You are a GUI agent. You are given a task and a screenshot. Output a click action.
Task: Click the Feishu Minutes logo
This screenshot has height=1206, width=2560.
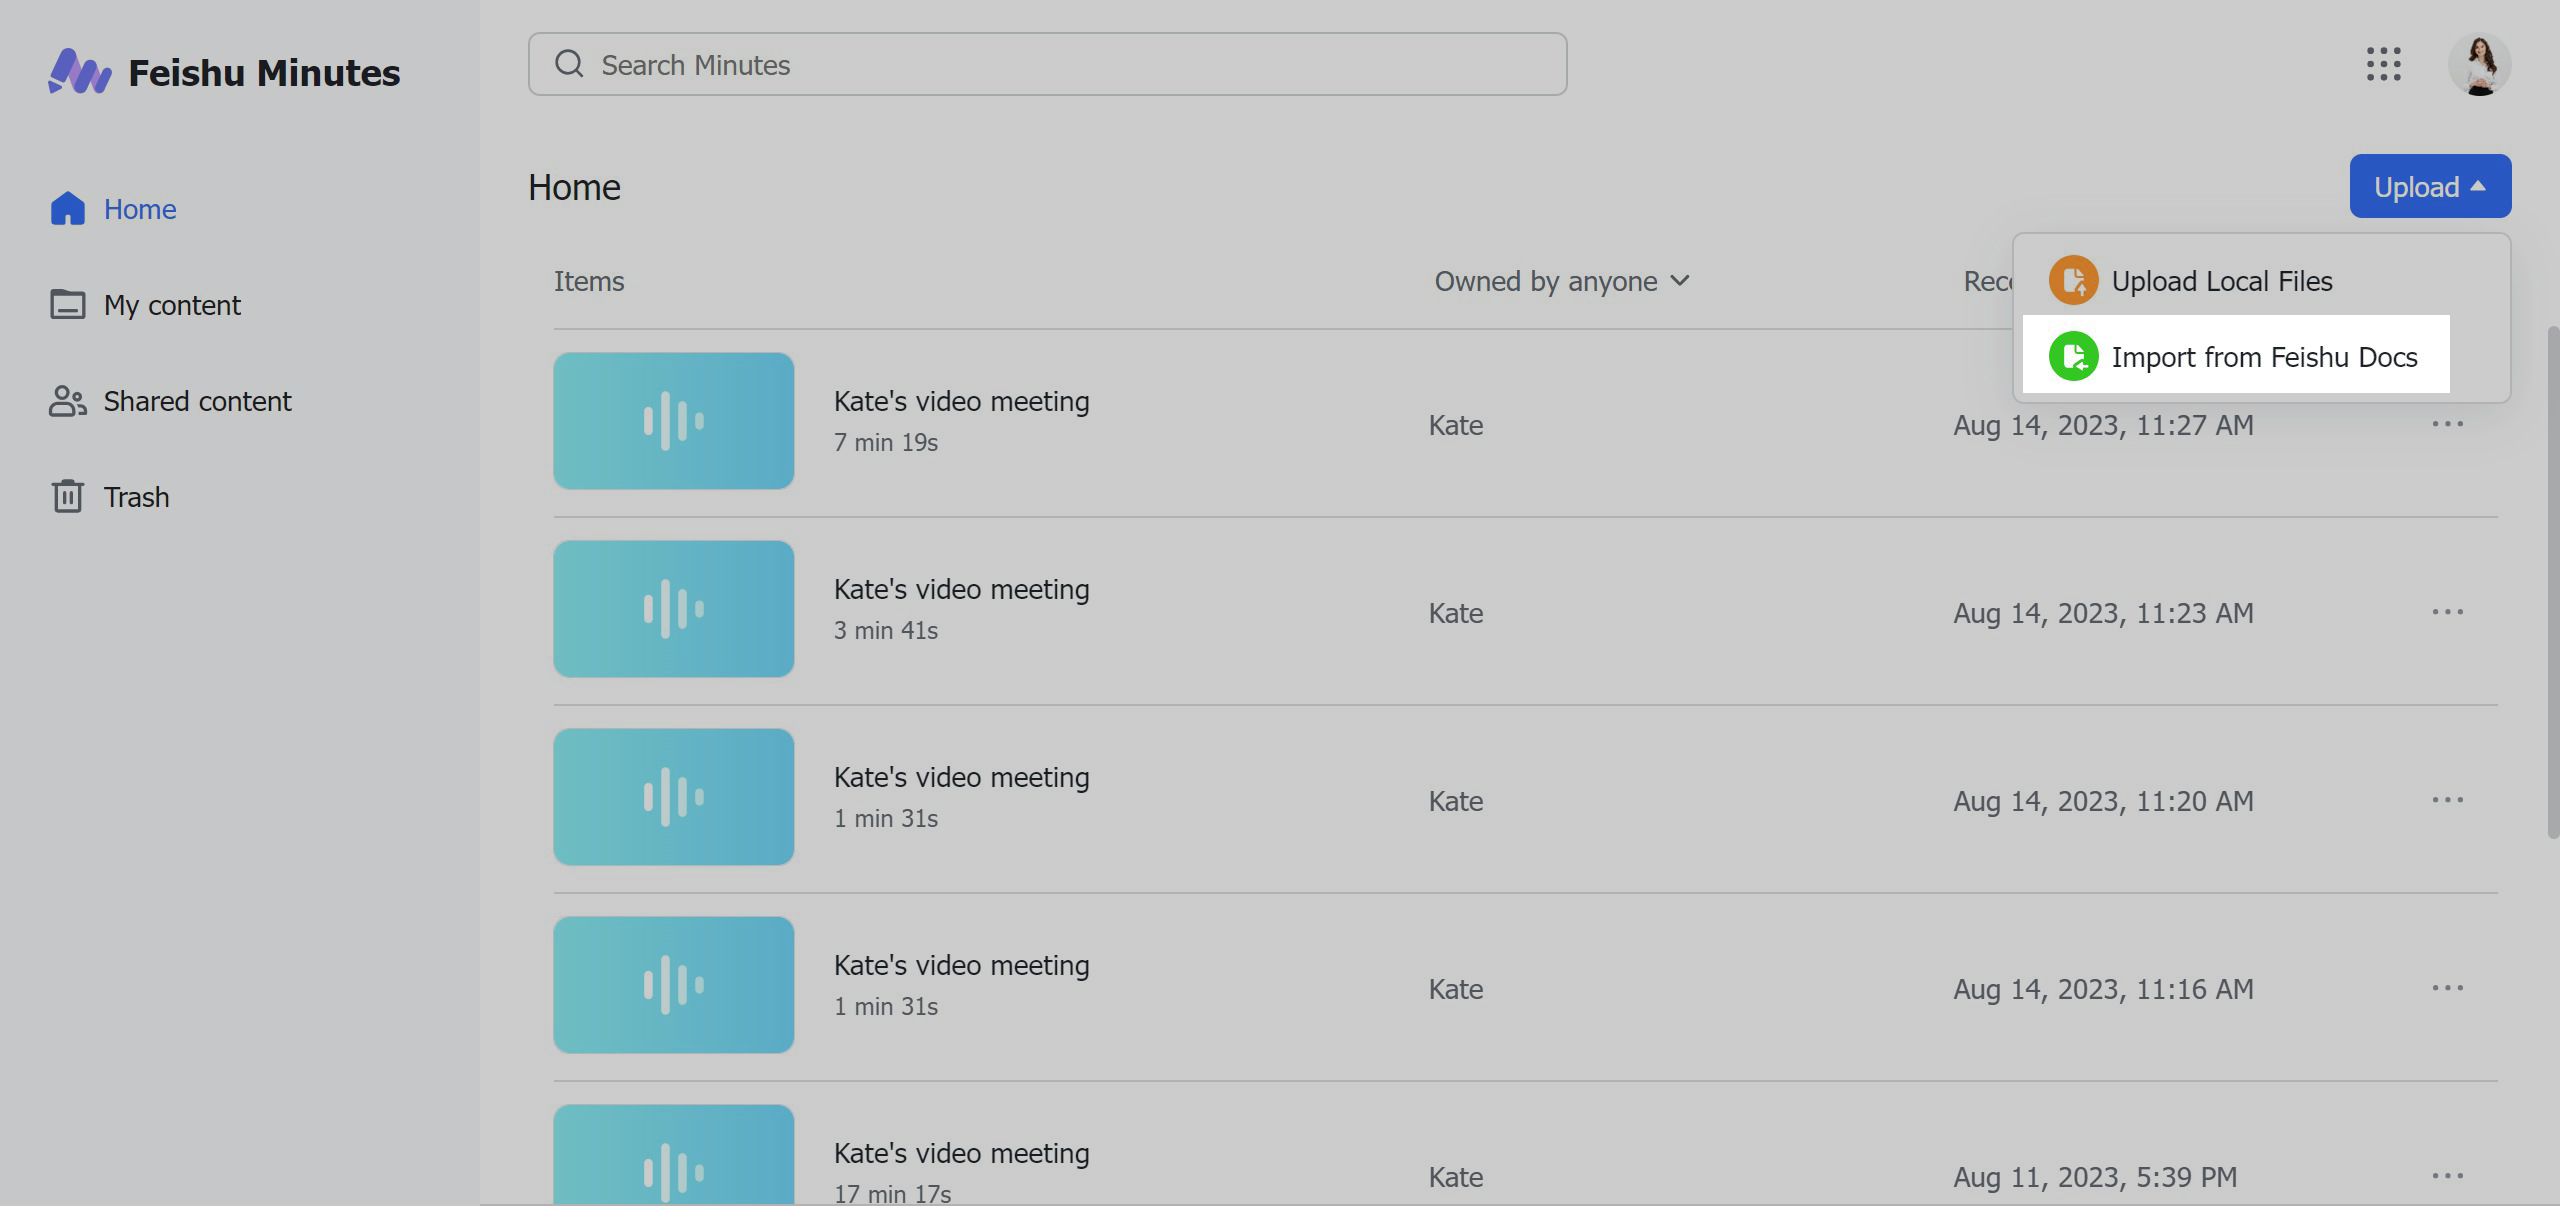coord(225,70)
